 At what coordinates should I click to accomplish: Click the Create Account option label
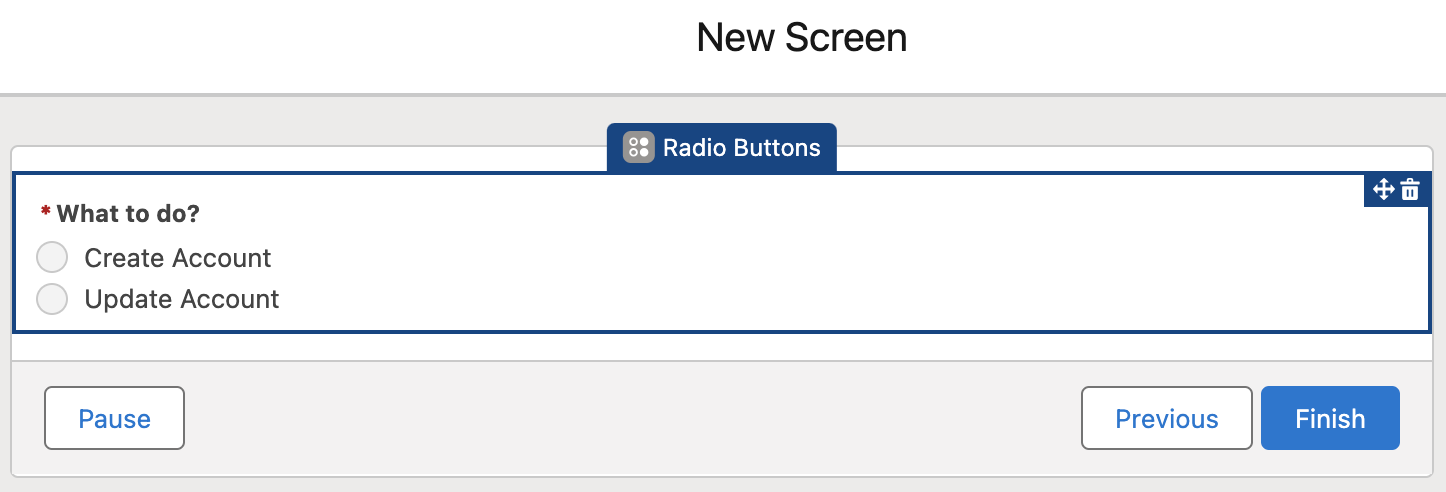178,258
